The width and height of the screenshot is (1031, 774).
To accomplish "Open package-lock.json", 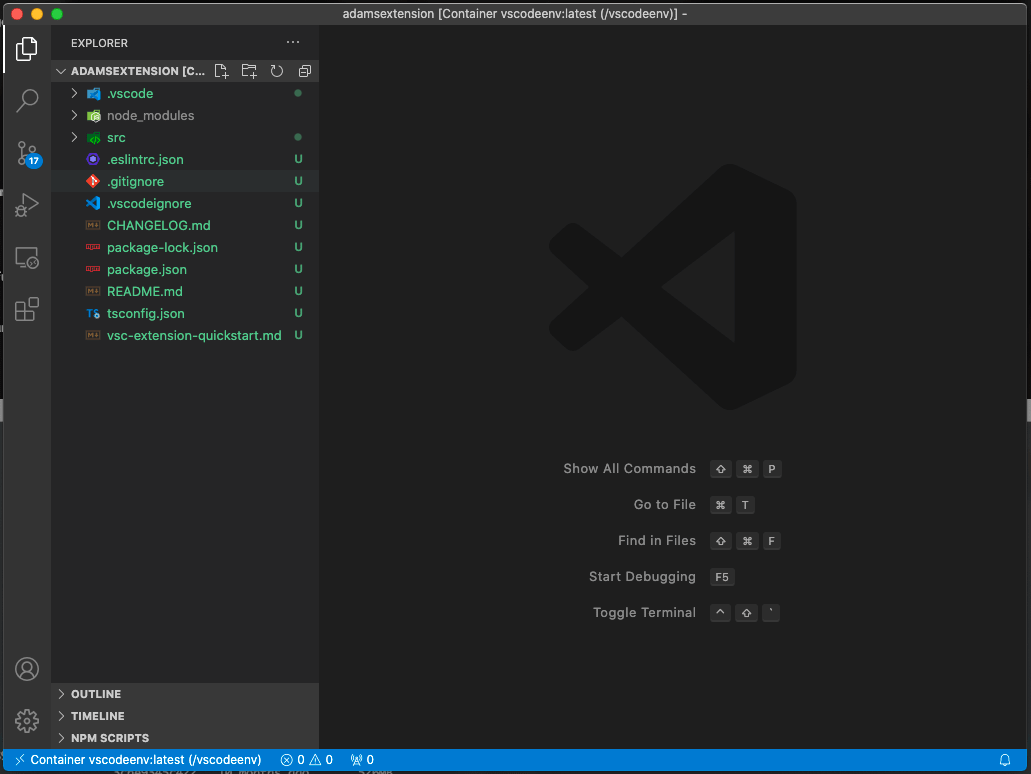I will (x=185, y=248).
